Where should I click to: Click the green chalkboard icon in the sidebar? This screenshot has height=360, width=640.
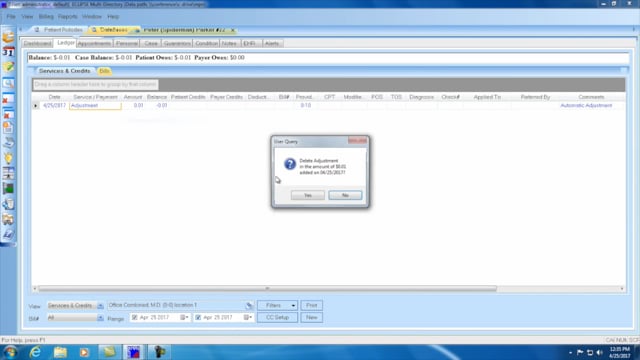pyautogui.click(x=8, y=189)
